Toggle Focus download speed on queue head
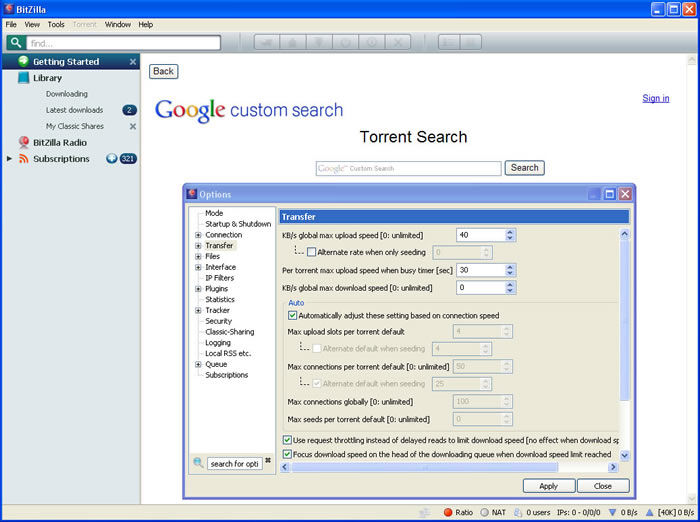 tap(288, 454)
